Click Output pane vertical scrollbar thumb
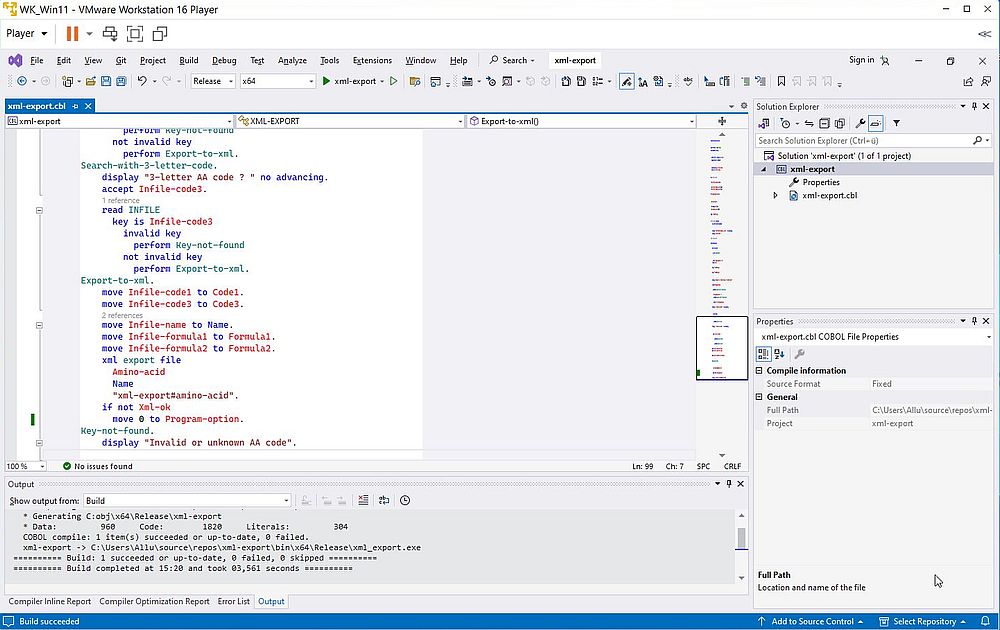 [x=741, y=538]
